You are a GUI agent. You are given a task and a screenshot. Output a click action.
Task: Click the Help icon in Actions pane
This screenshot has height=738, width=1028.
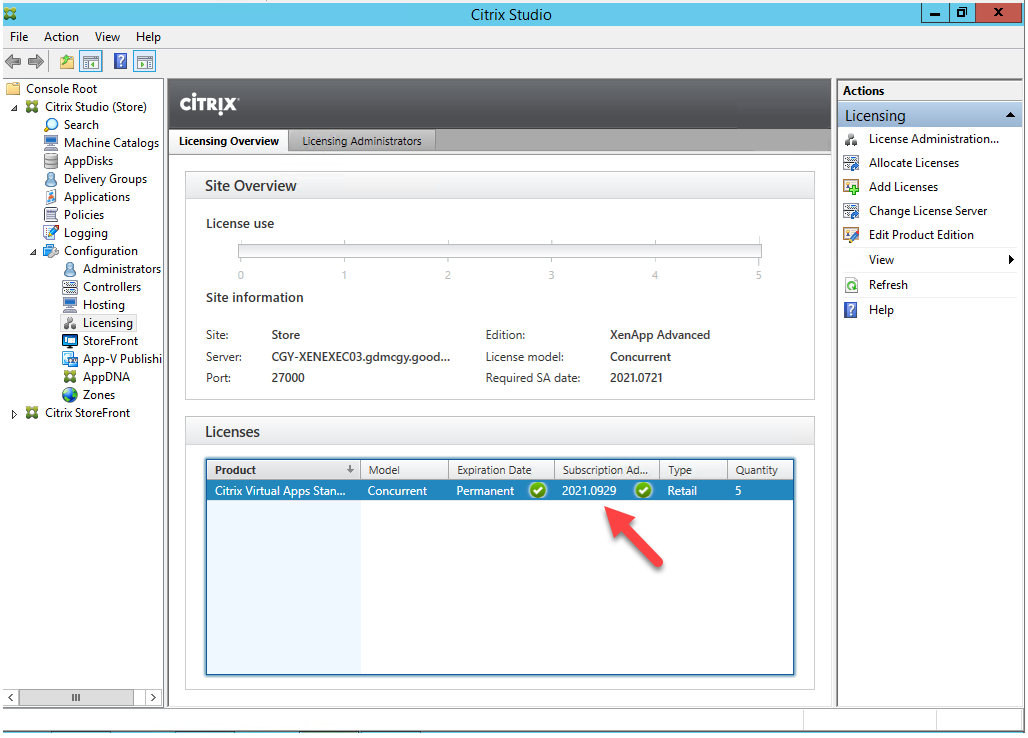851,310
